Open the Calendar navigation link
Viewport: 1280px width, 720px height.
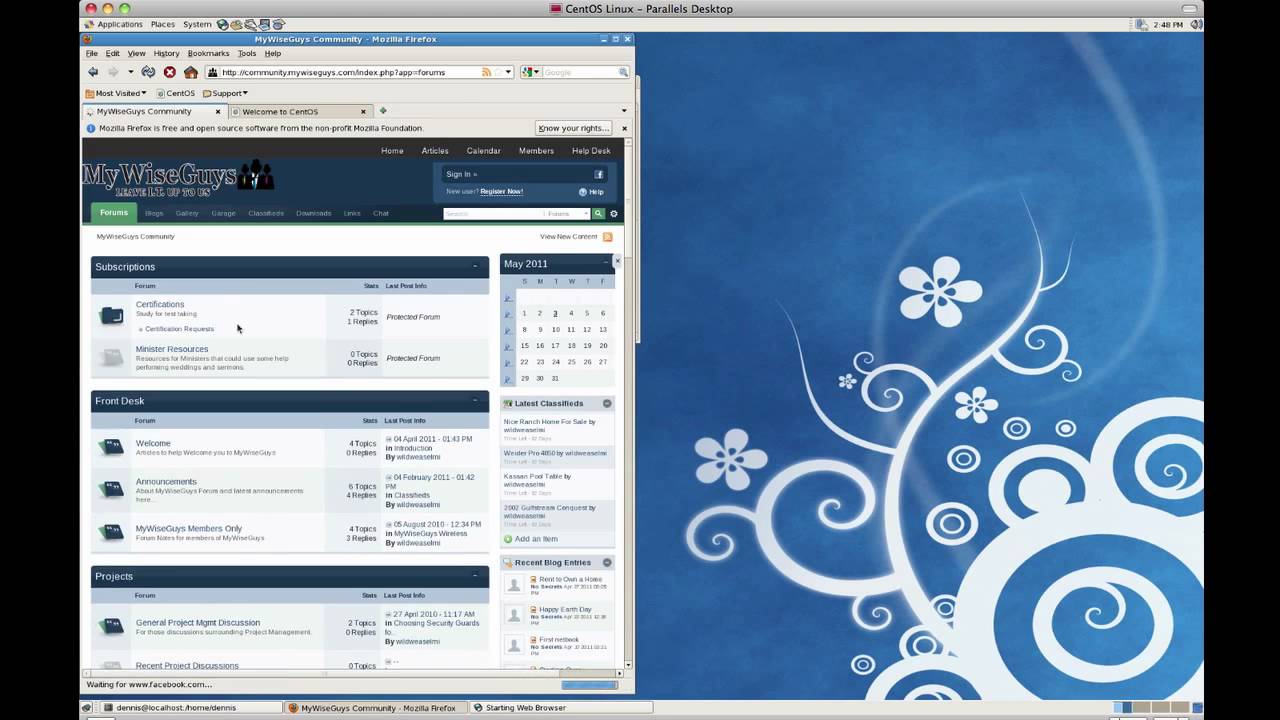pos(483,151)
